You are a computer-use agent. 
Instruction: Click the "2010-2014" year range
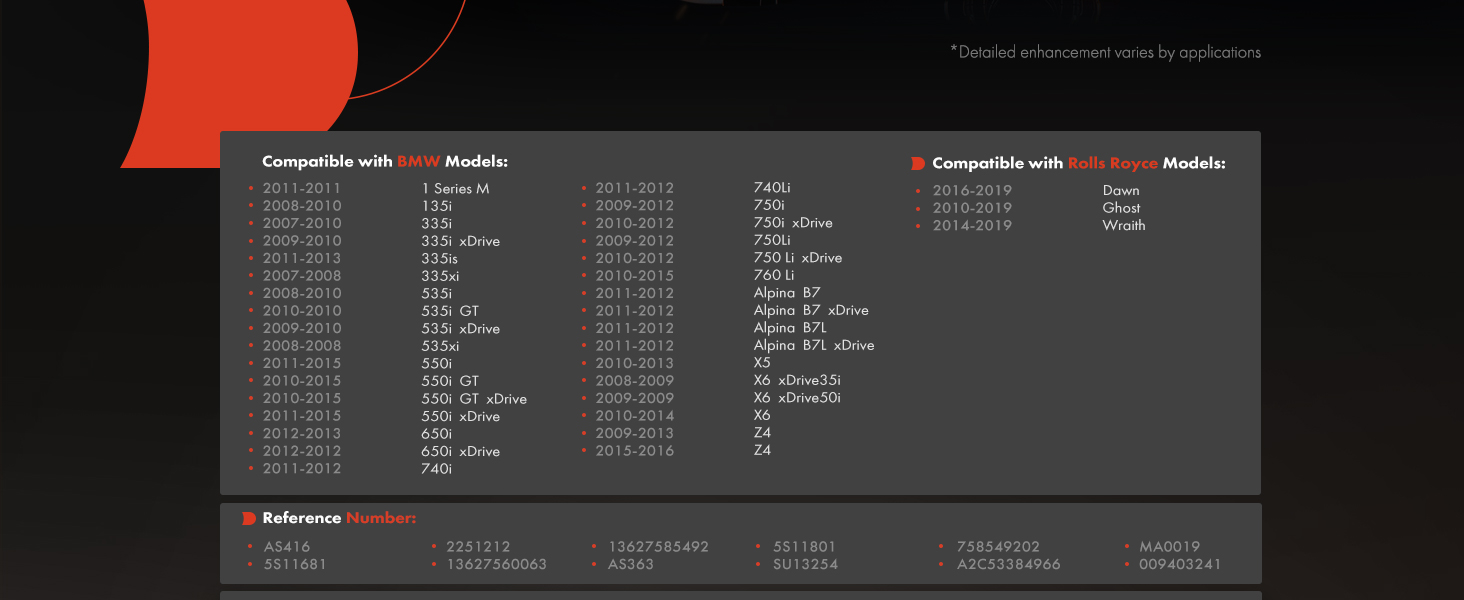(635, 415)
